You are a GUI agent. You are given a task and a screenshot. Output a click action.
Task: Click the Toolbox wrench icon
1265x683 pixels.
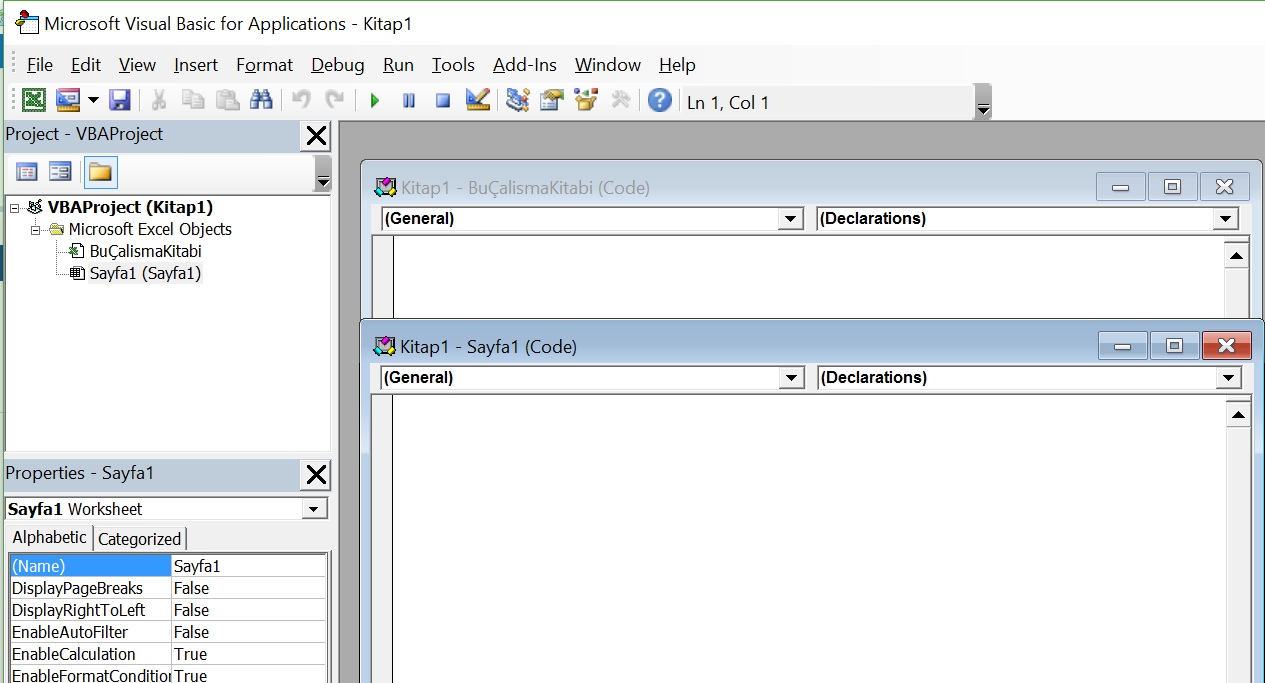[x=620, y=100]
